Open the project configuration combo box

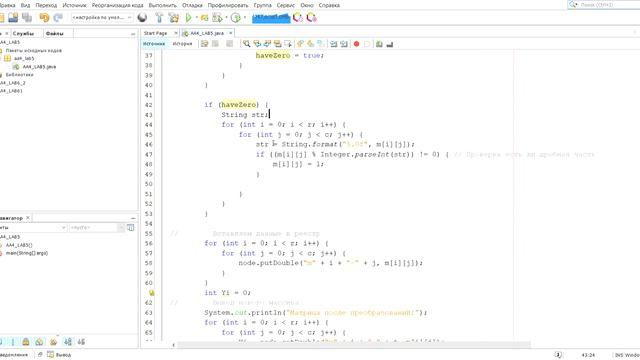pyautogui.click(x=102, y=18)
